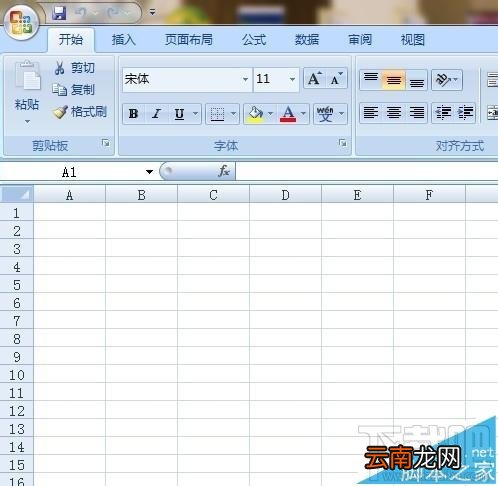The image size is (498, 486).
Task: Activate the 格式刷 format painter
Action: click(80, 112)
